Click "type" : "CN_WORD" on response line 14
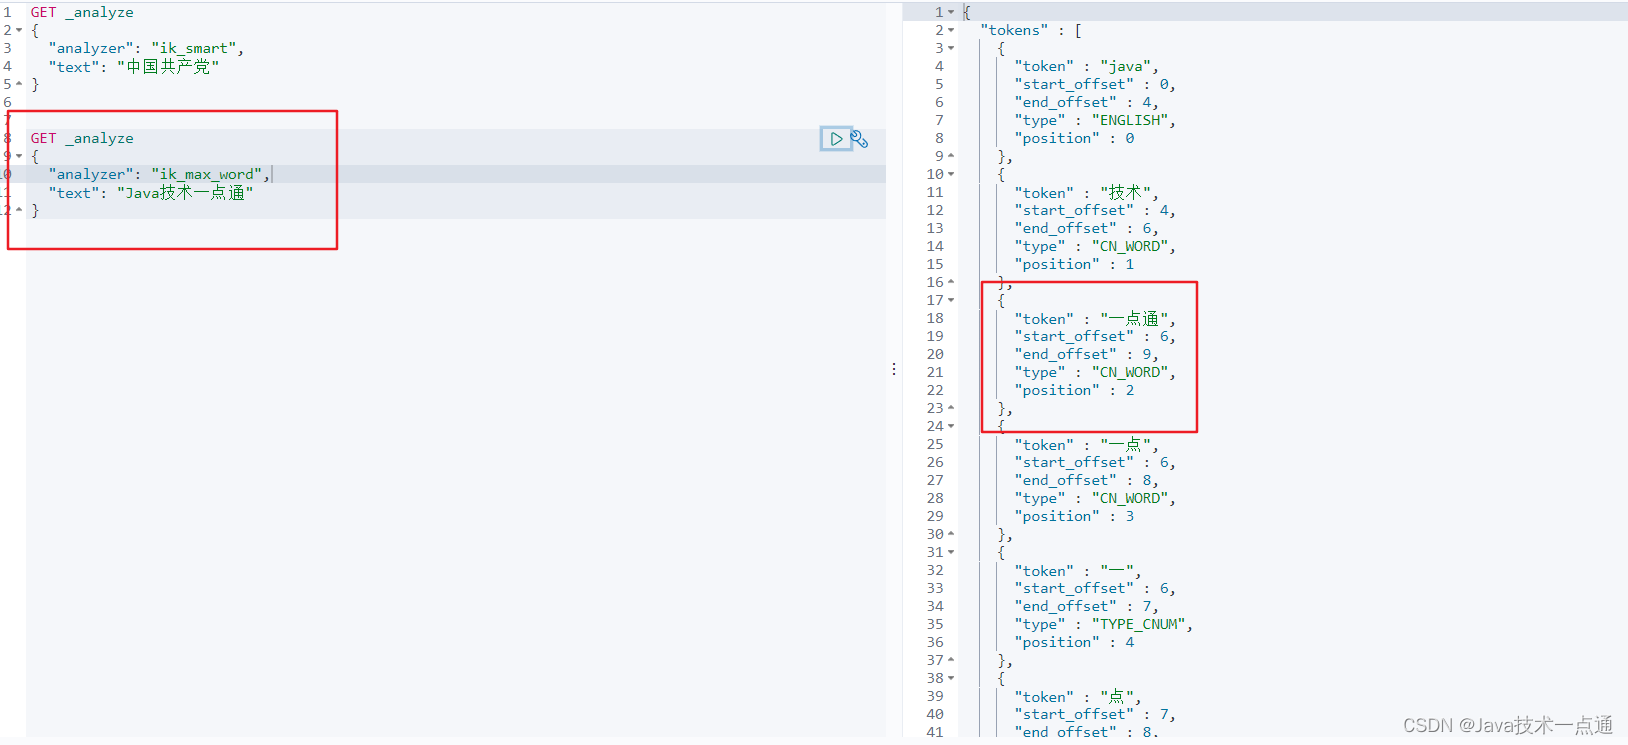The width and height of the screenshot is (1628, 745). tap(1095, 246)
